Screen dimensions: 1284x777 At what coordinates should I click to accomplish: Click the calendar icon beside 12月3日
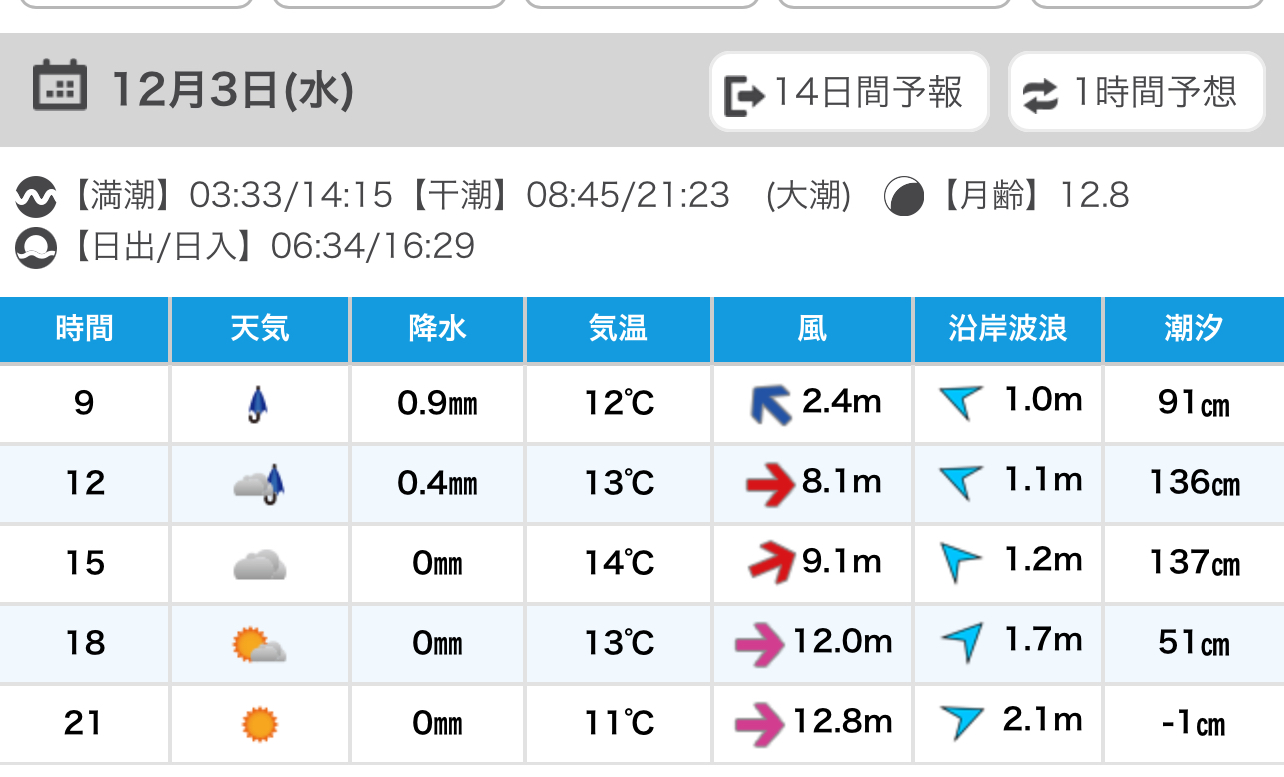(x=60, y=86)
